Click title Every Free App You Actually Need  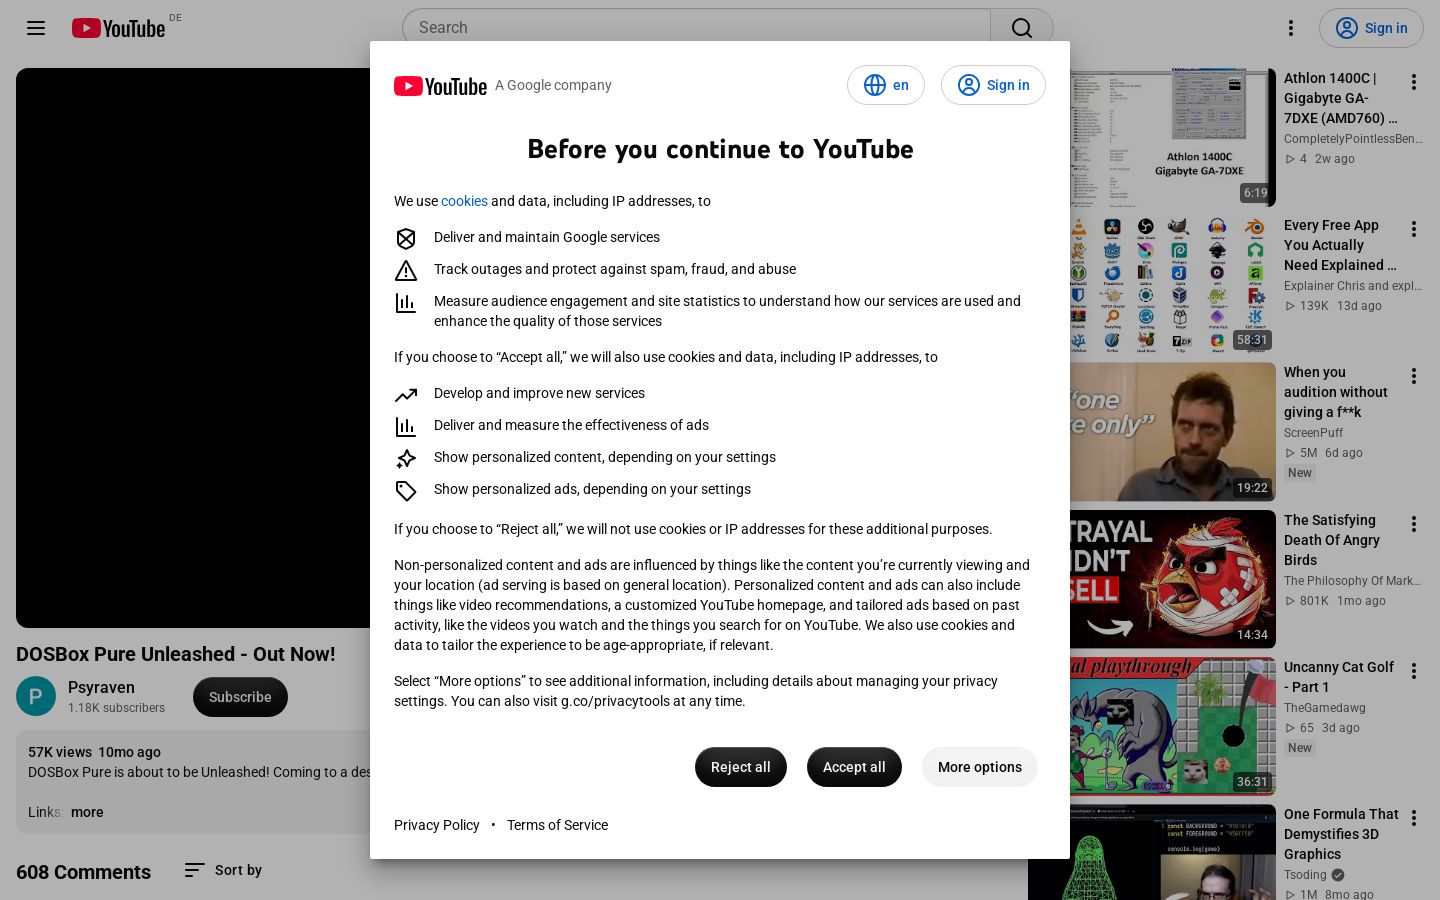(1341, 245)
